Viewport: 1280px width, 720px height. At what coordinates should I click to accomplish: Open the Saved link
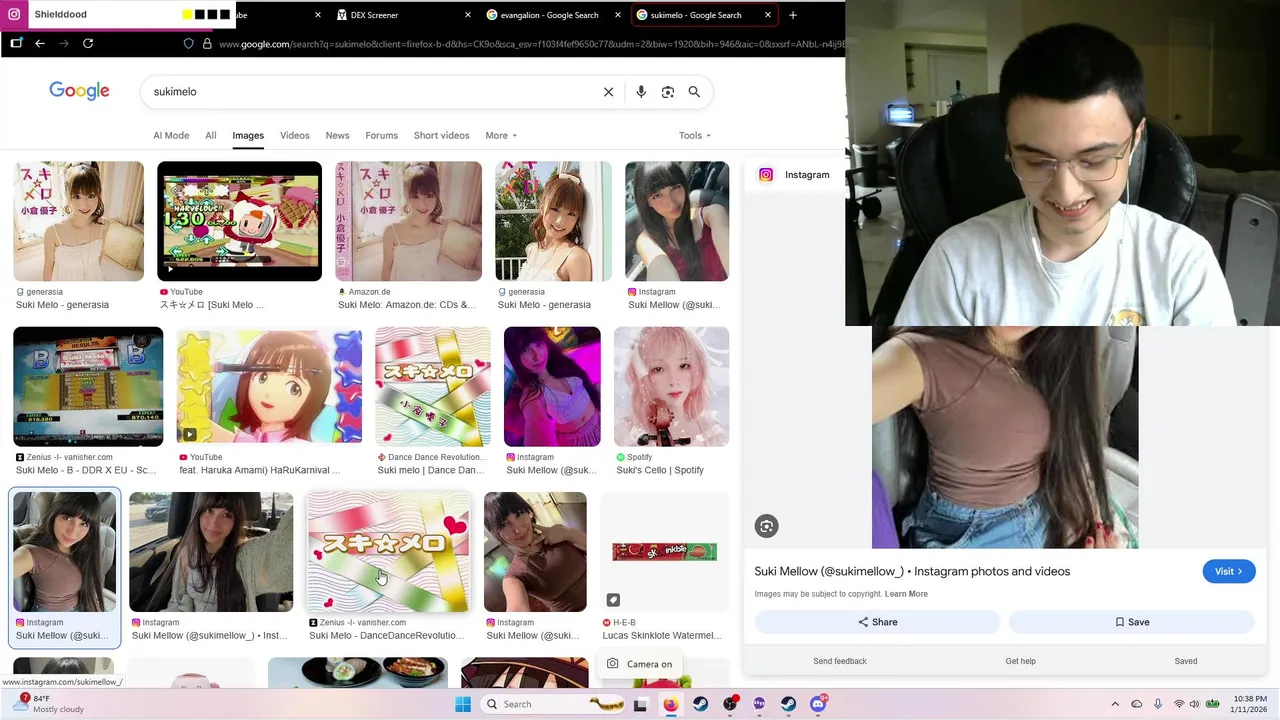click(x=1186, y=661)
